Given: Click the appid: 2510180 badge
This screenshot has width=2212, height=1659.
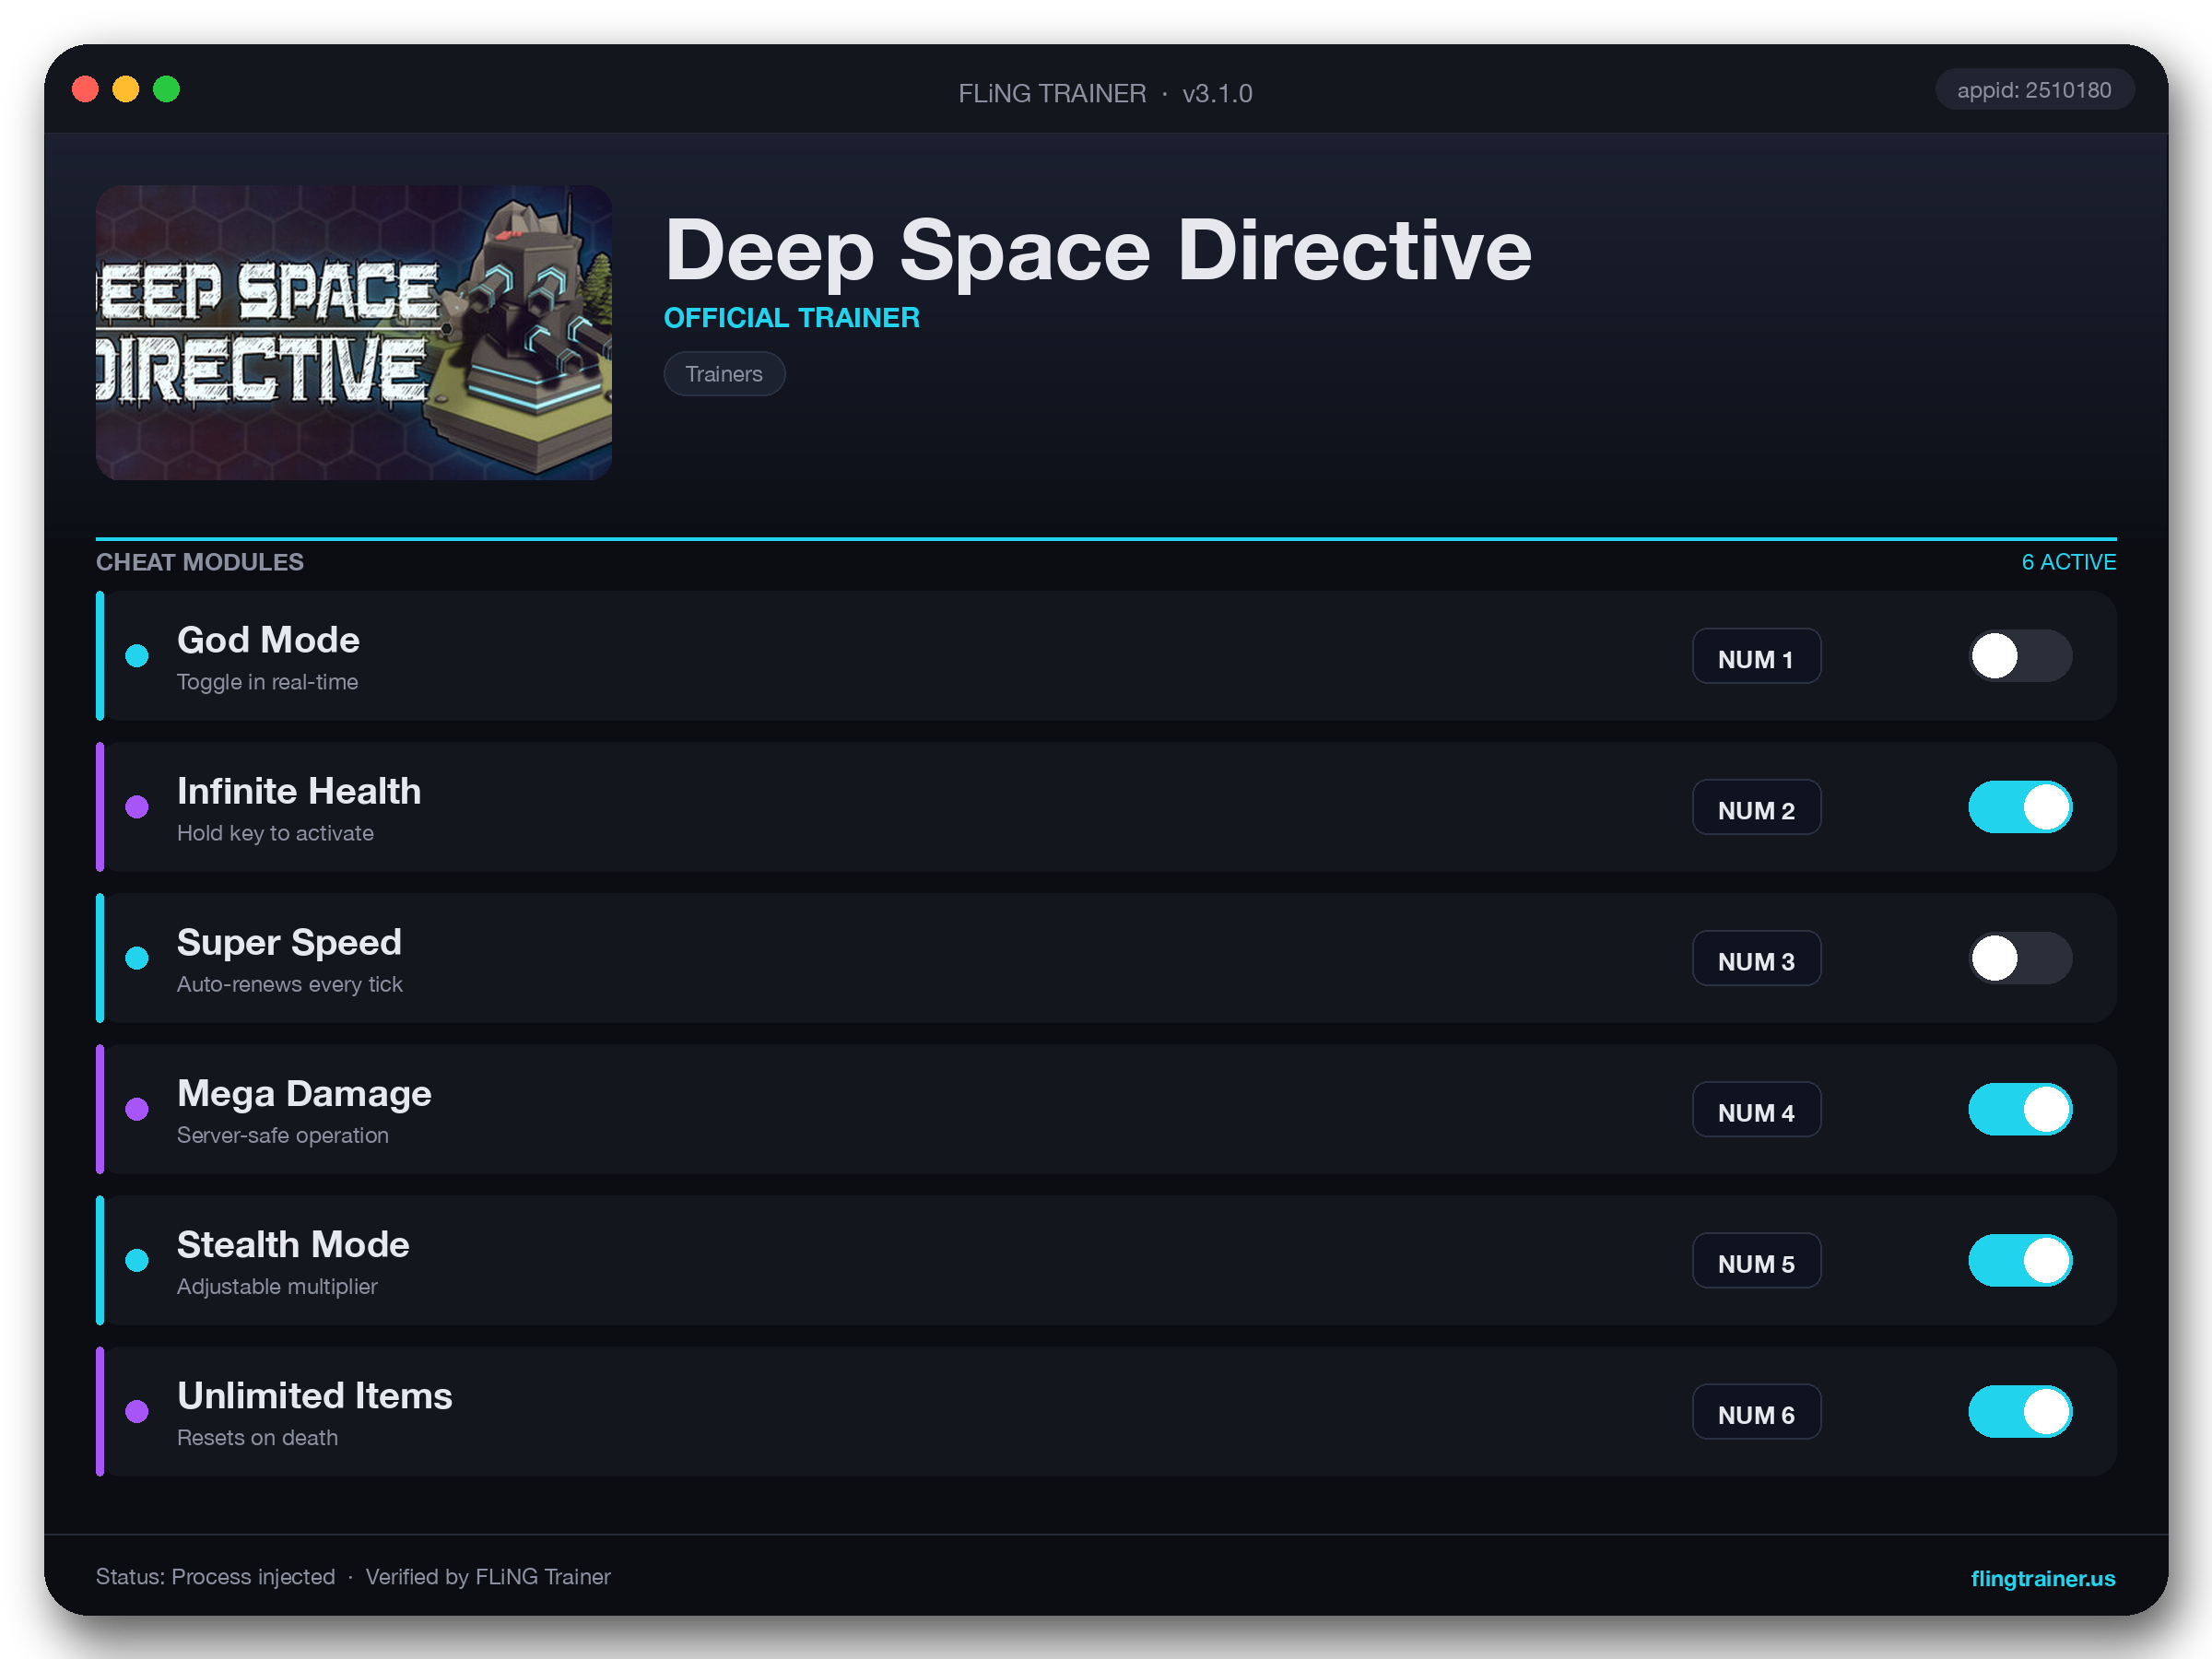Looking at the screenshot, I should pos(2034,90).
